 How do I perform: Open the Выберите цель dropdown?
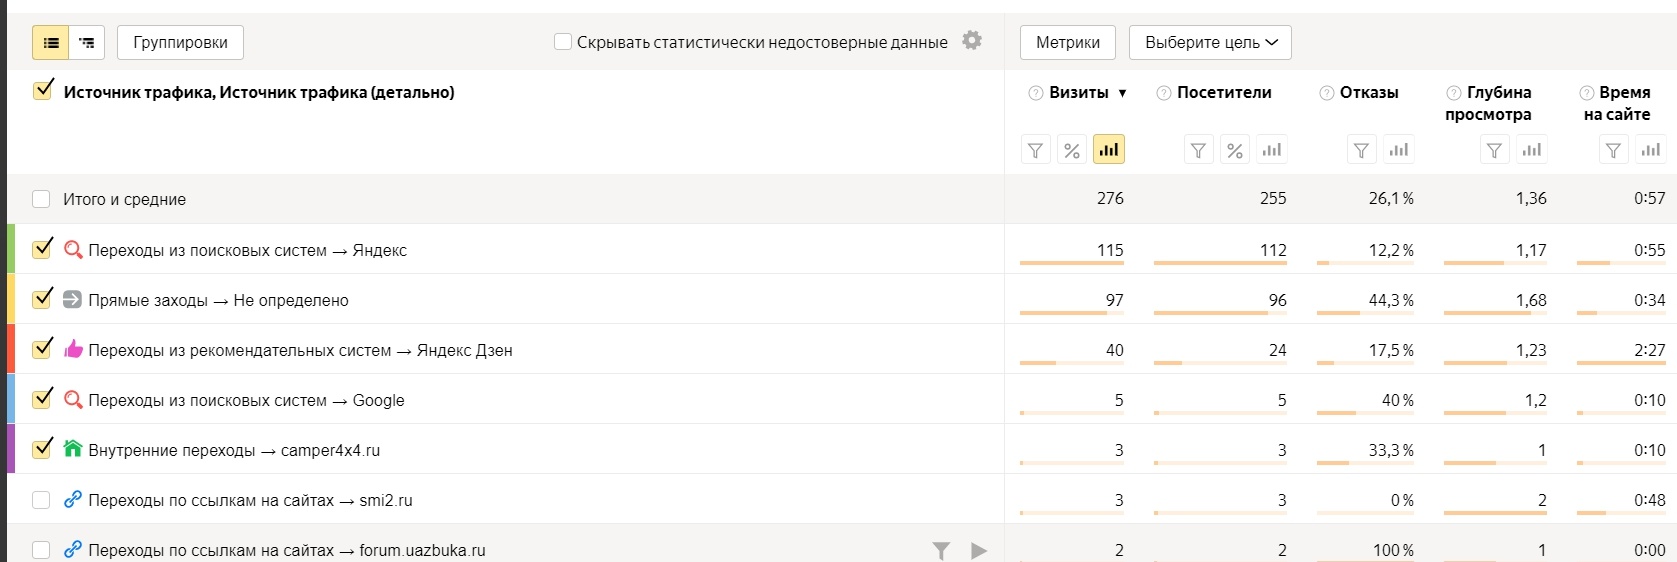(x=1210, y=43)
